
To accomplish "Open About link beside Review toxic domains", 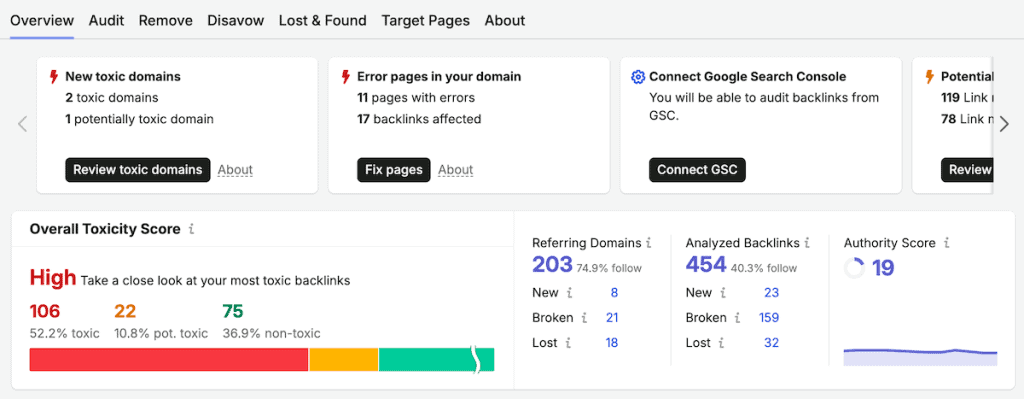I will click(235, 170).
